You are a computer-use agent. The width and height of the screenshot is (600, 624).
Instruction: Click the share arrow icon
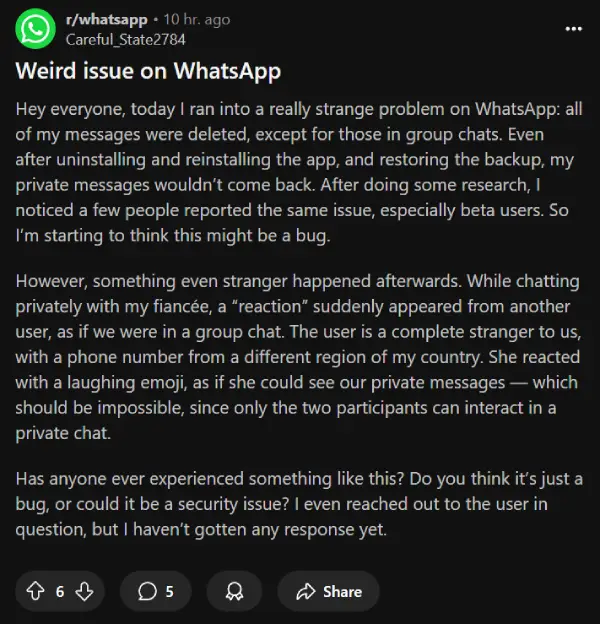point(306,592)
